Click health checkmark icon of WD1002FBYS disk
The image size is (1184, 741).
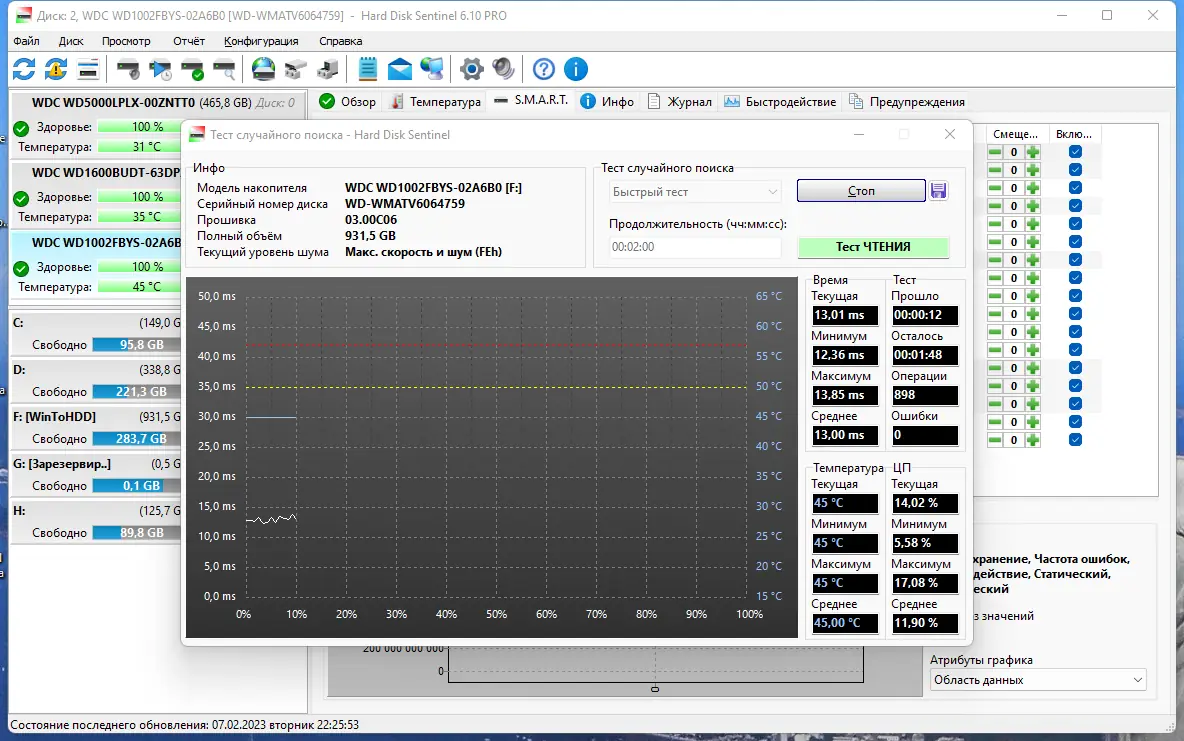21,268
